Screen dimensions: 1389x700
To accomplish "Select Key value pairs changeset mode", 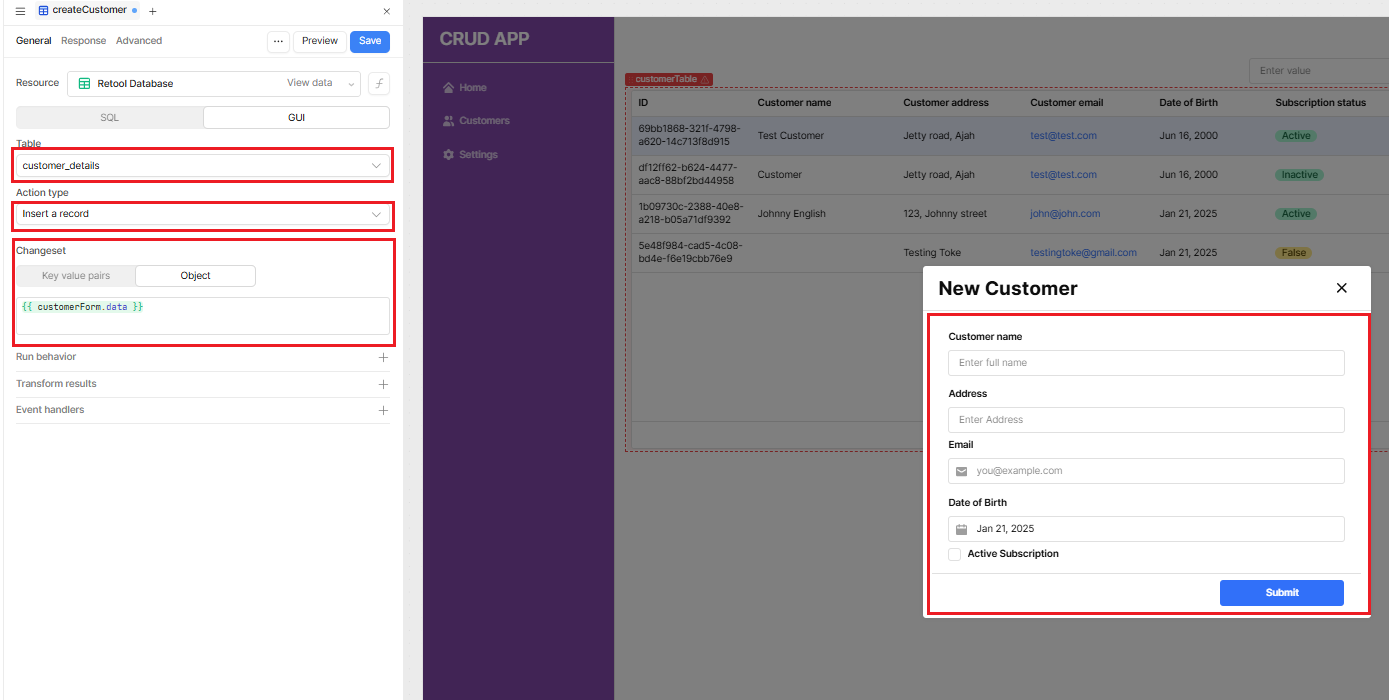I will click(x=76, y=276).
